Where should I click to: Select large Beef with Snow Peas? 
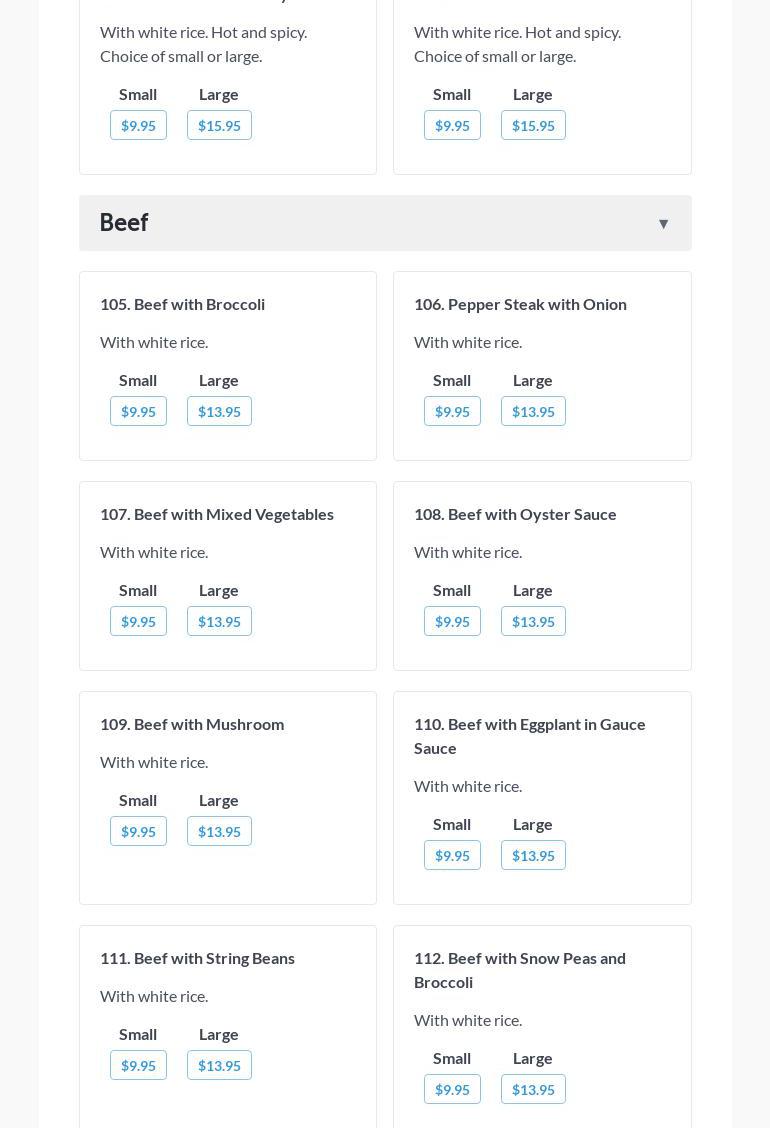pyautogui.click(x=533, y=1089)
